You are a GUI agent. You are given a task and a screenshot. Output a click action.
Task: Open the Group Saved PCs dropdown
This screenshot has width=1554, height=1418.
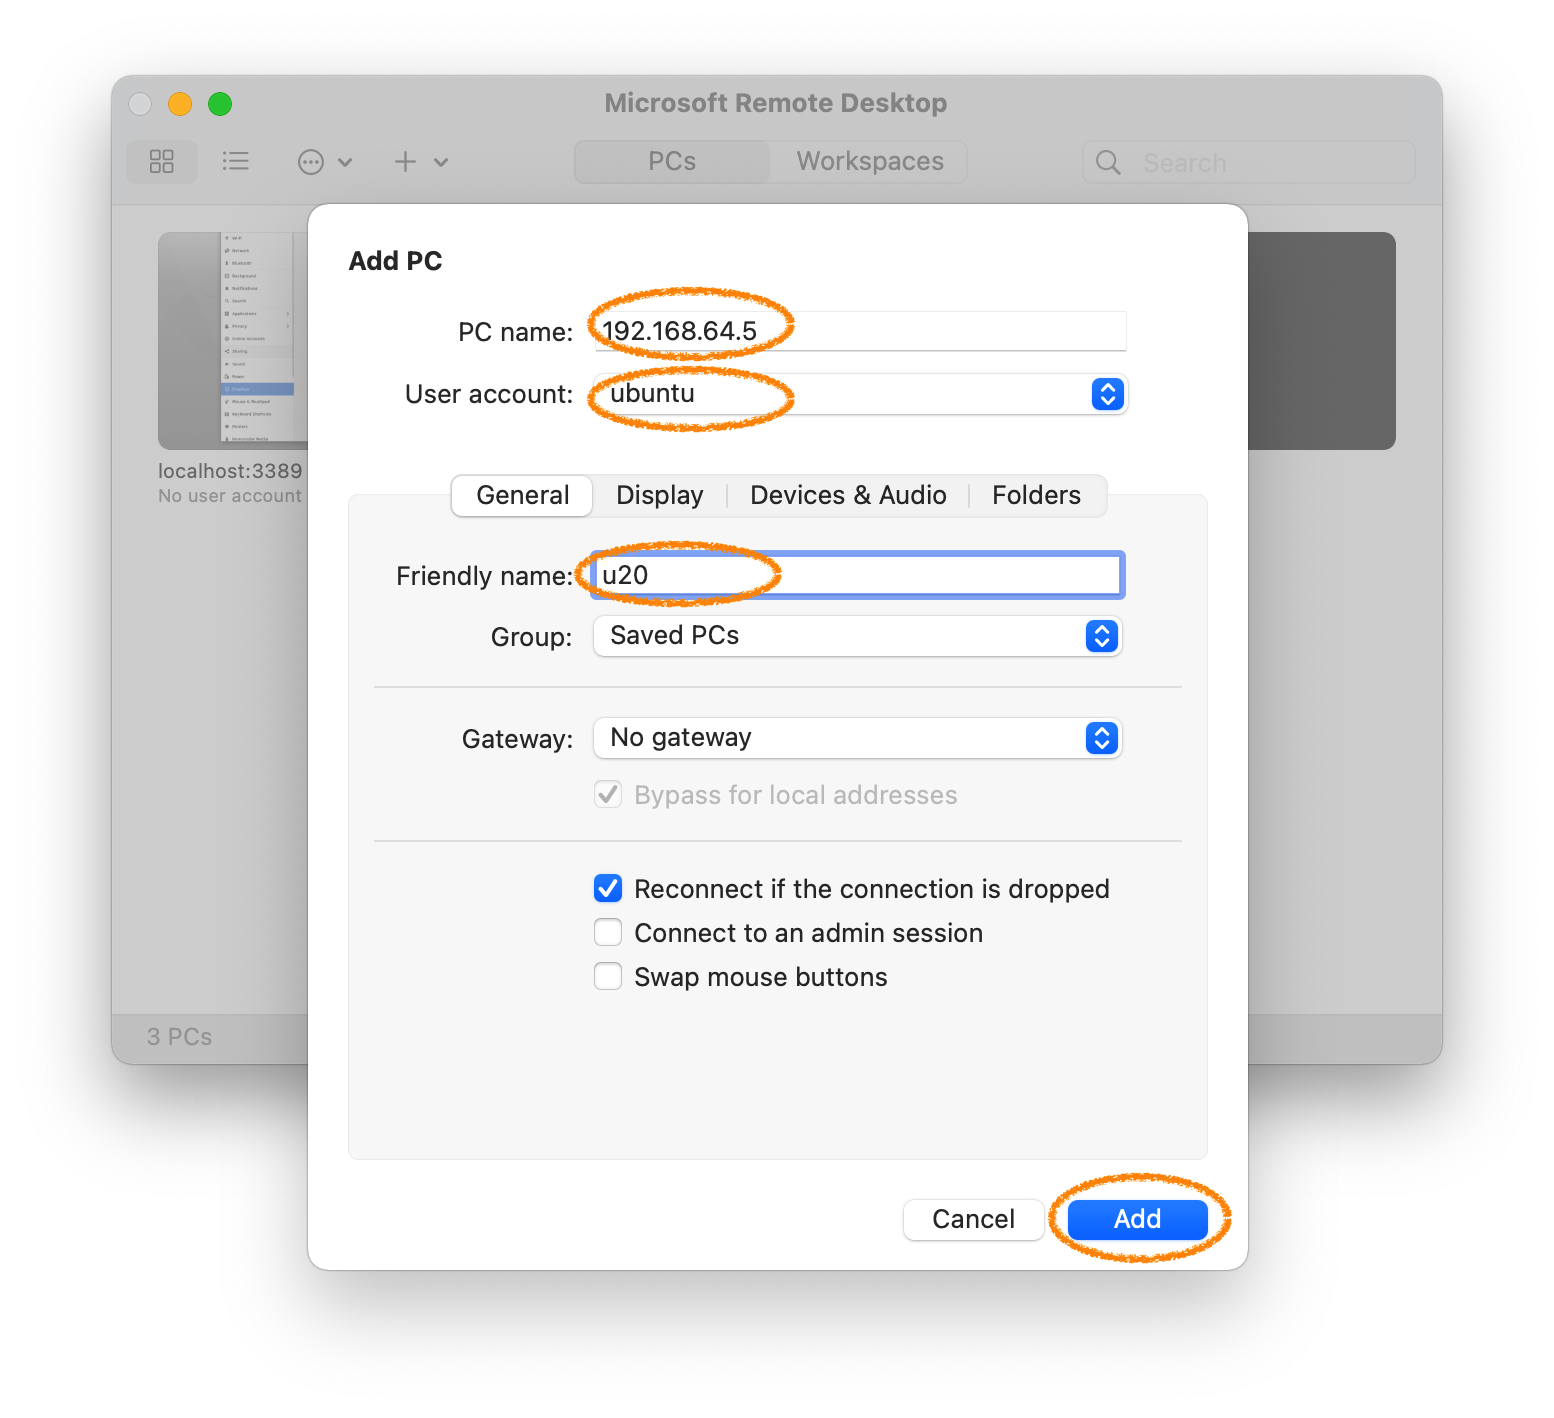1101,636
